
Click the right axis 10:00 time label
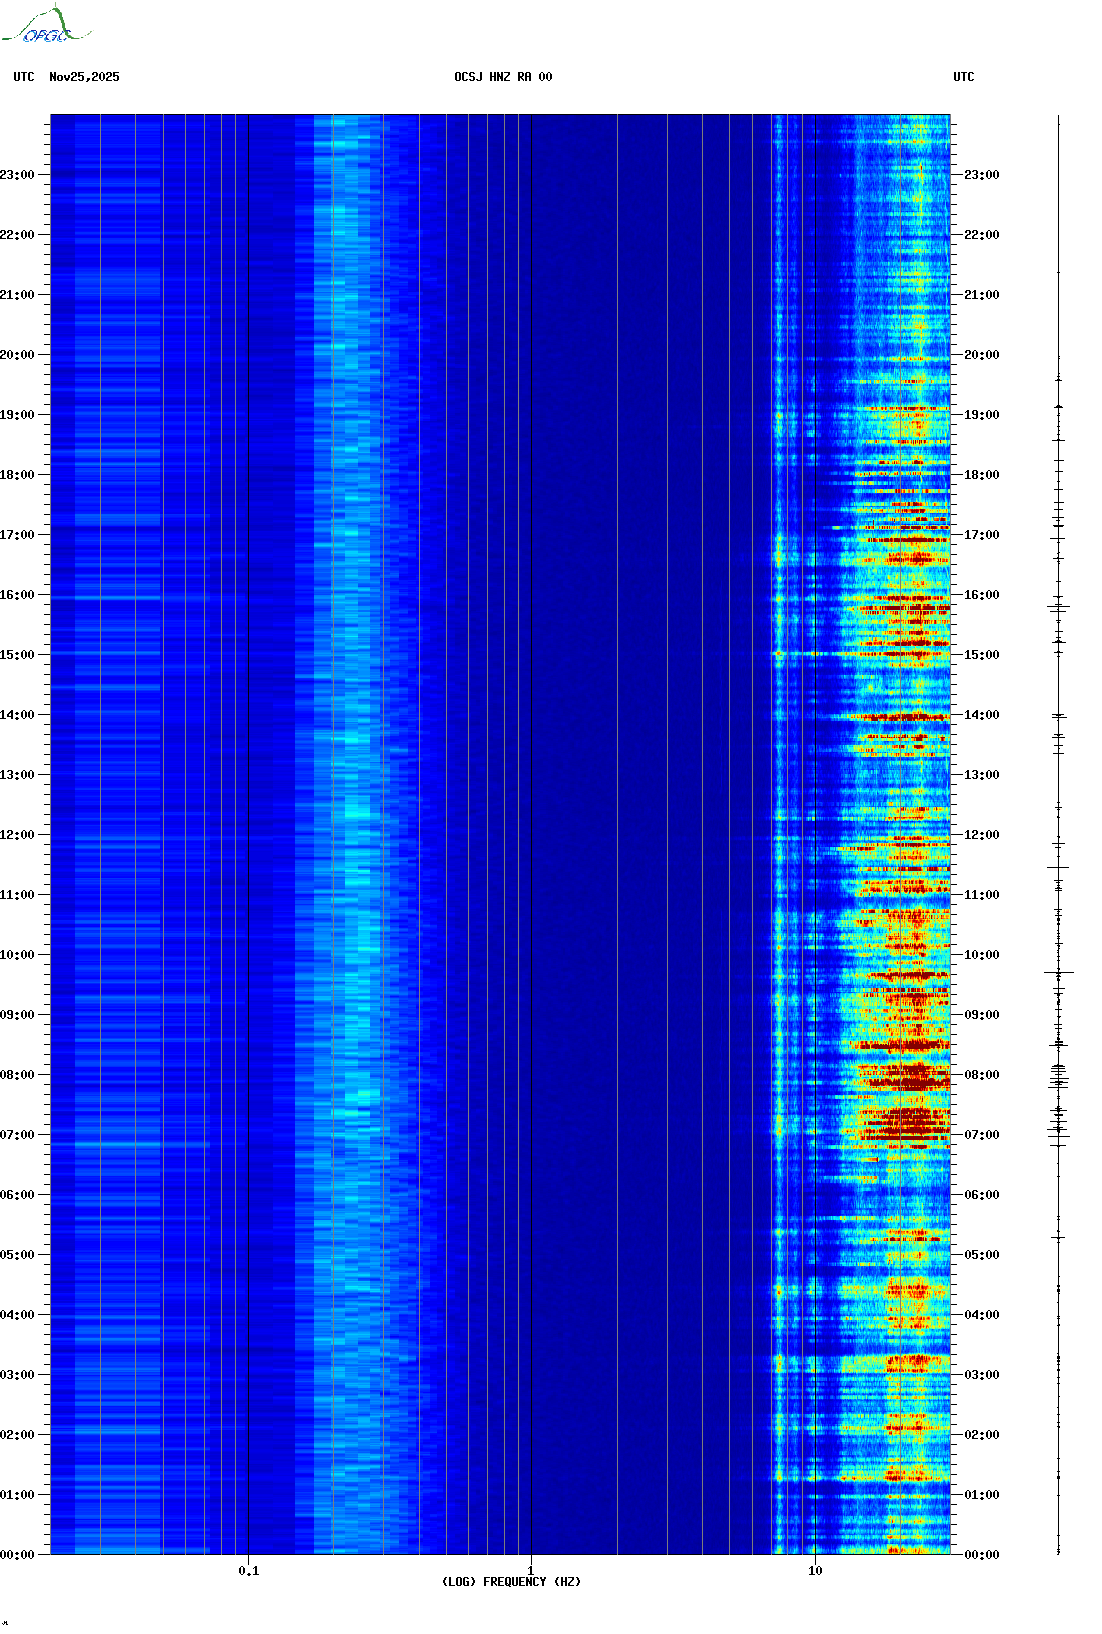pyautogui.click(x=982, y=955)
